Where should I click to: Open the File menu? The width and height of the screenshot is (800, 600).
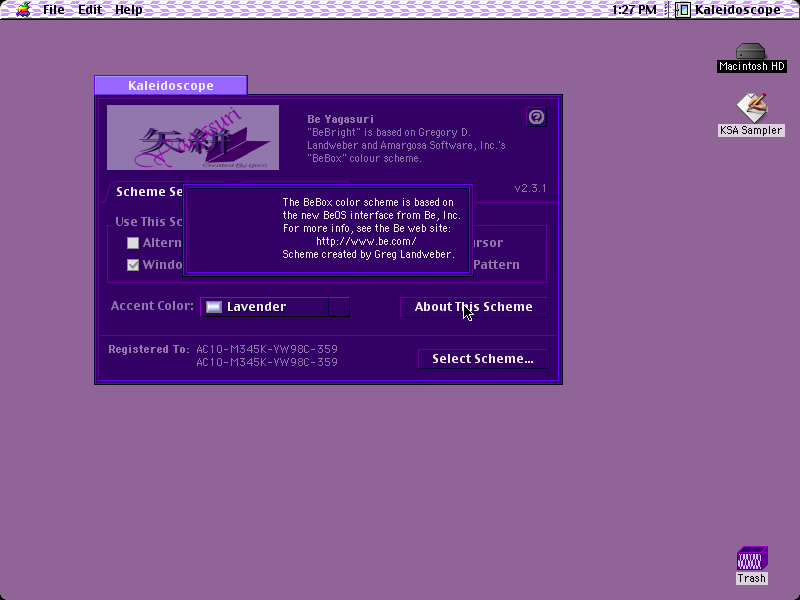[54, 9]
